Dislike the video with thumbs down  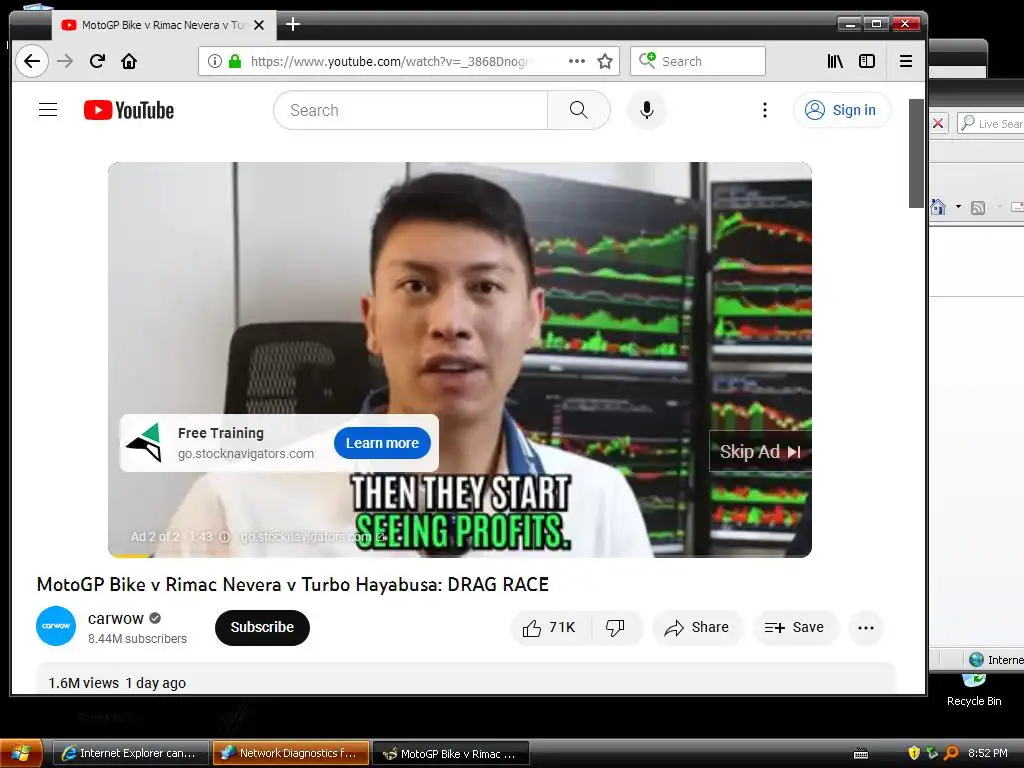click(x=615, y=628)
